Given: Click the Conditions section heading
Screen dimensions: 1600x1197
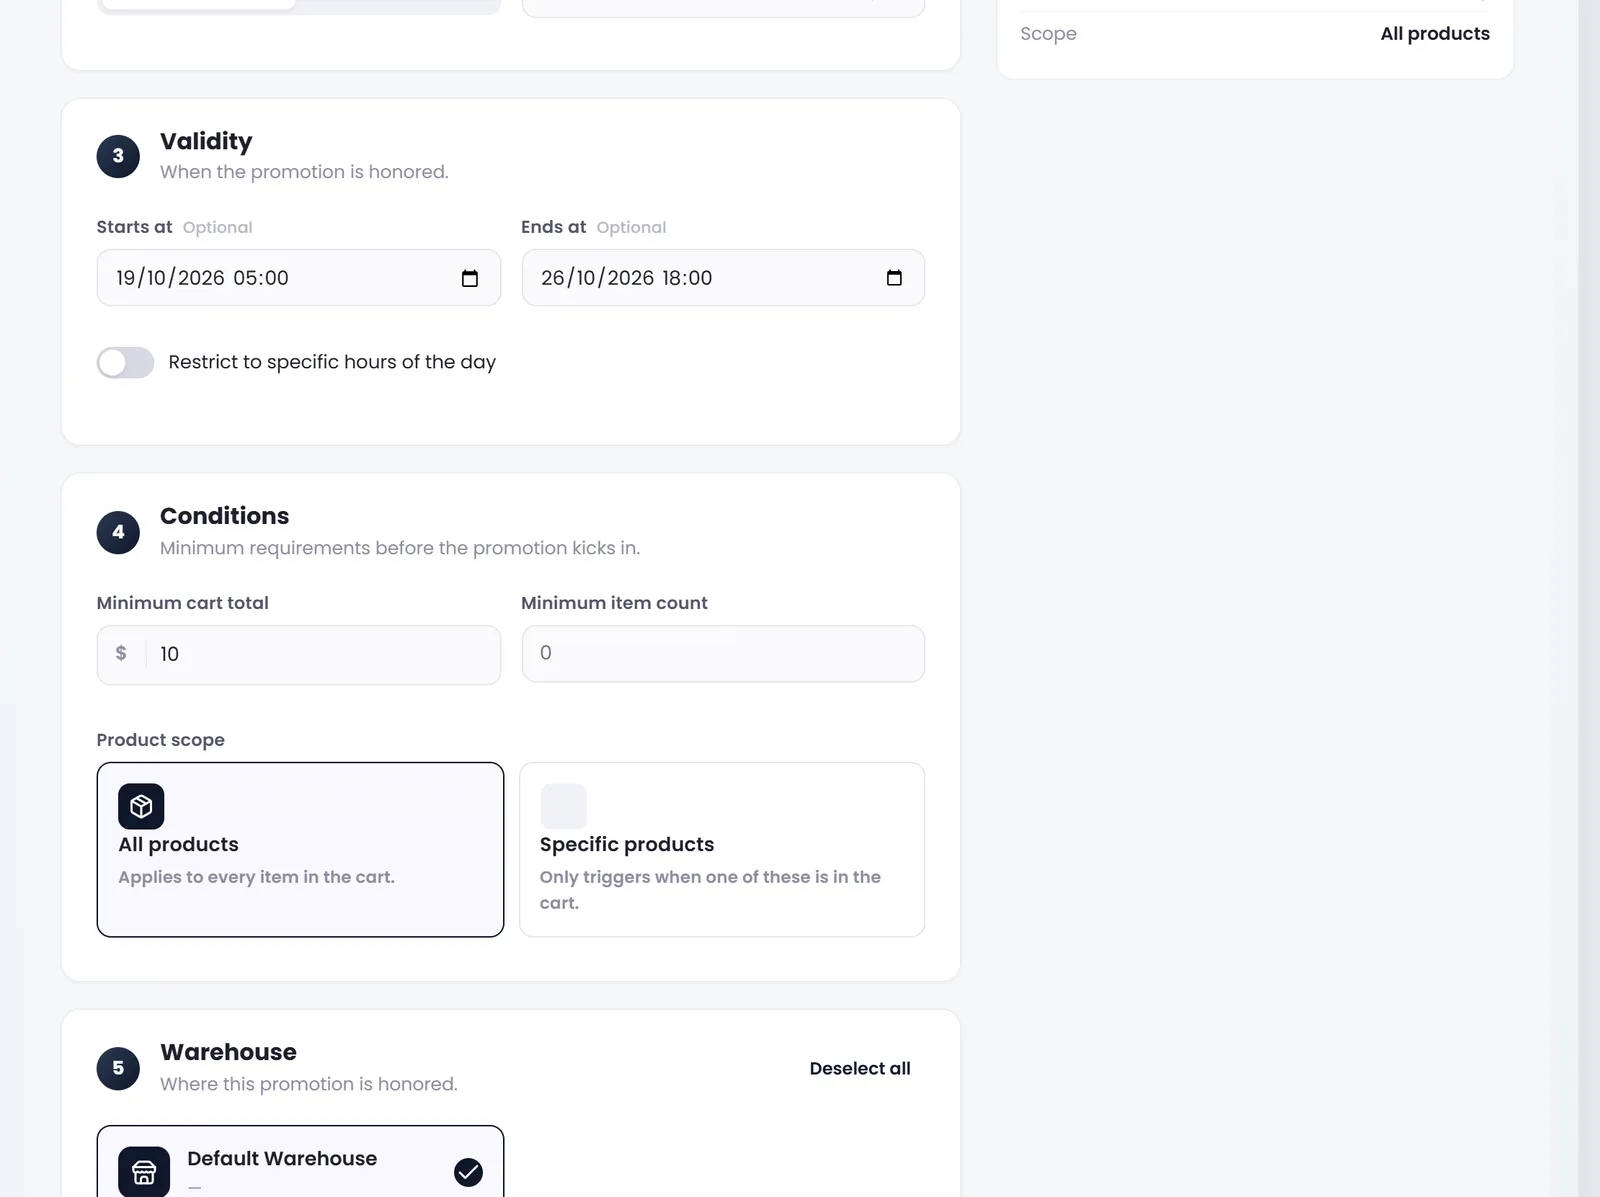Looking at the screenshot, I should click(x=224, y=516).
